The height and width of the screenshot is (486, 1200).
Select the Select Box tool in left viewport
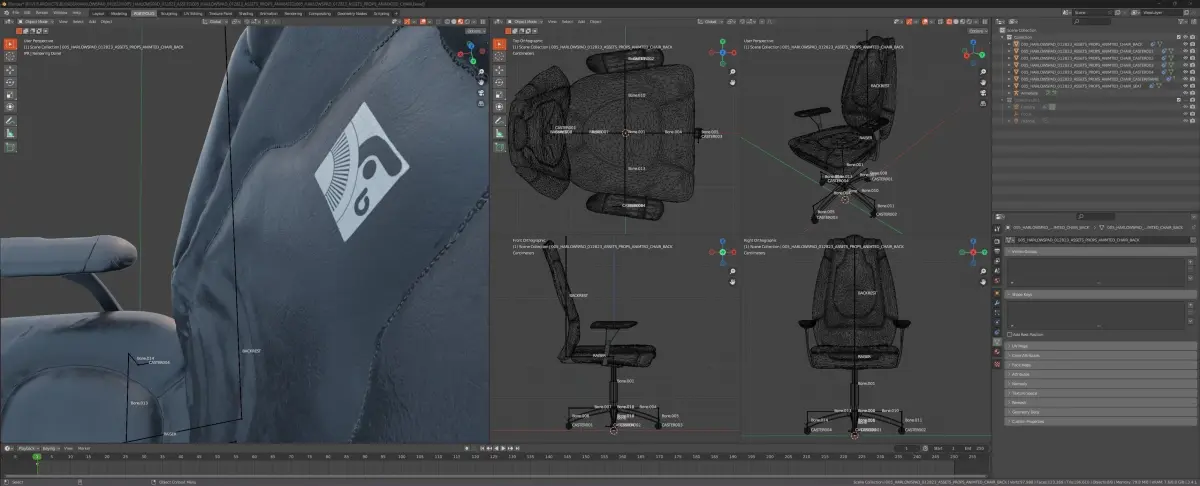pos(11,45)
